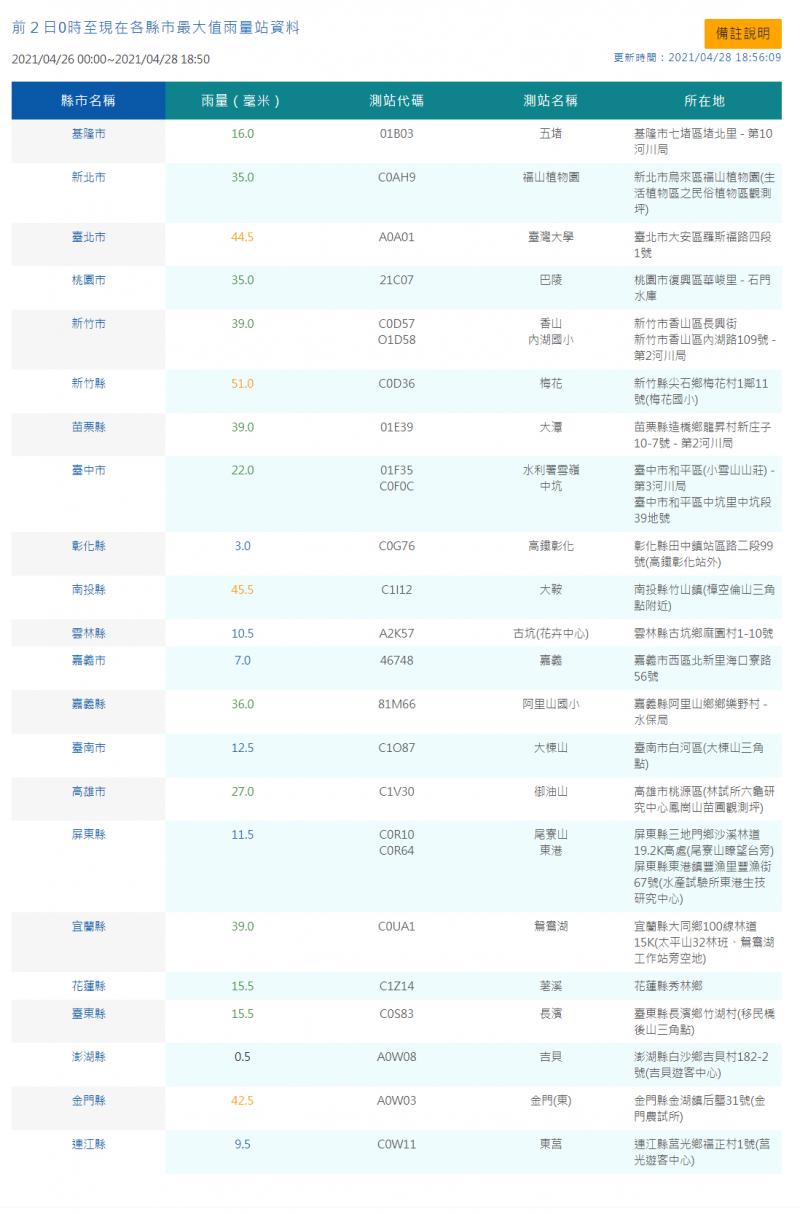Select the 嘉義市 row name
The image size is (800, 1214).
coord(88,661)
